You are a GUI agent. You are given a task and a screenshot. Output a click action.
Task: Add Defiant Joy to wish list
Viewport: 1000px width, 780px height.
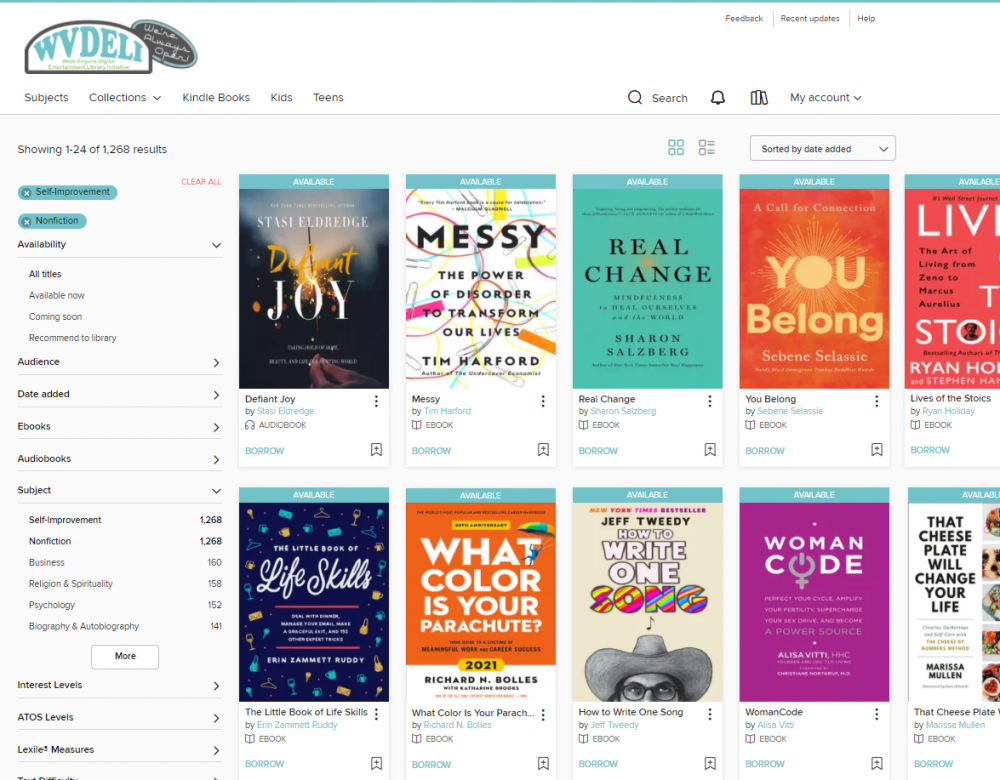[x=376, y=450]
